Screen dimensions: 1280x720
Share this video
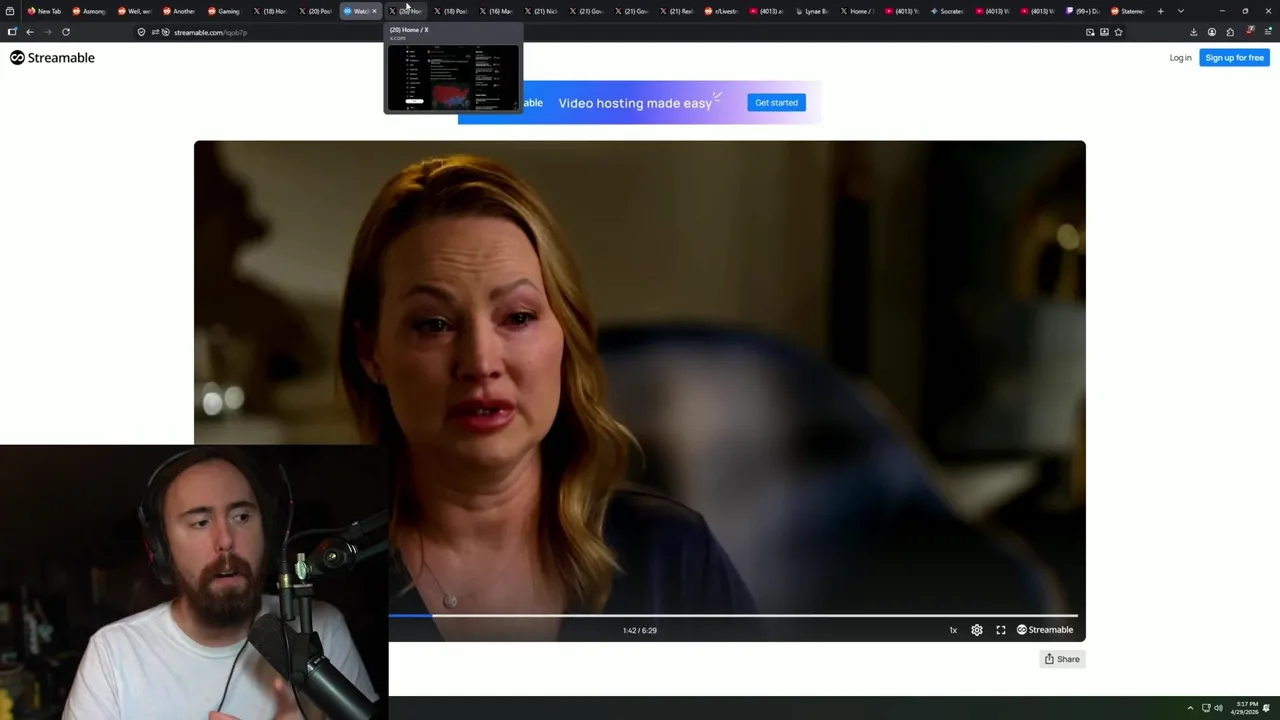1062,659
